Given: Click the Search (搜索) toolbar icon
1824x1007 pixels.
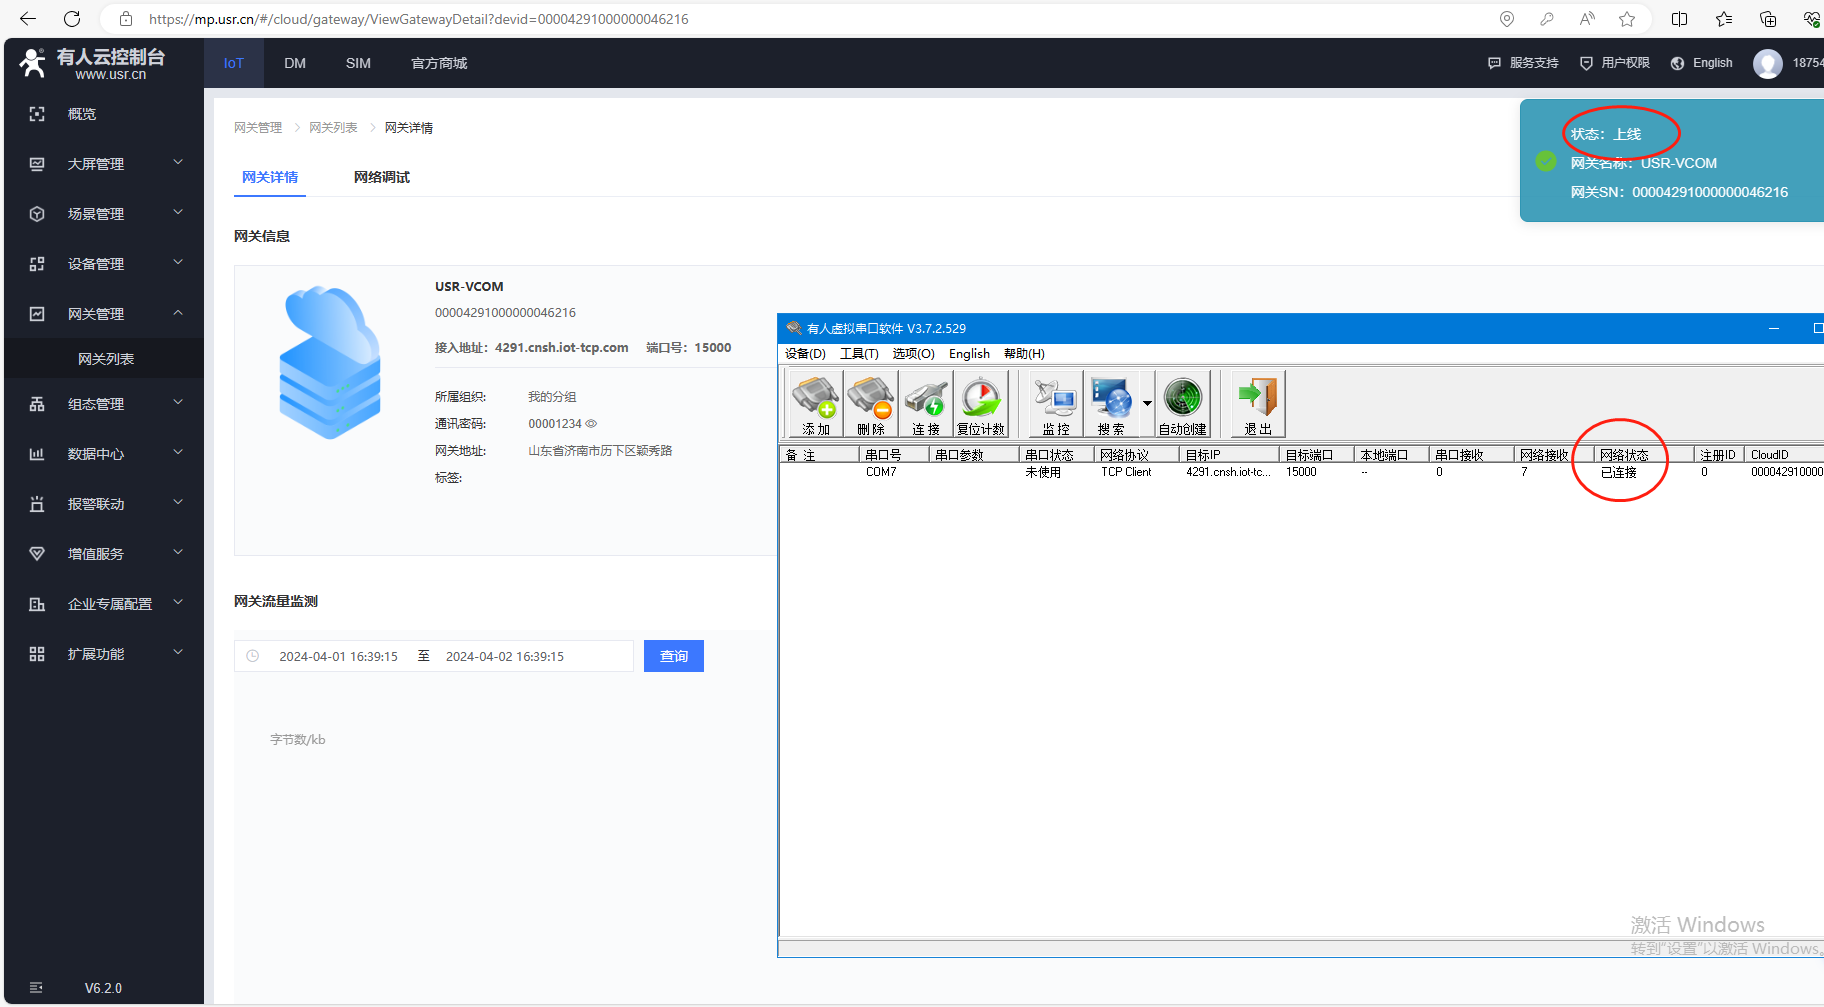Looking at the screenshot, I should [x=1111, y=404].
